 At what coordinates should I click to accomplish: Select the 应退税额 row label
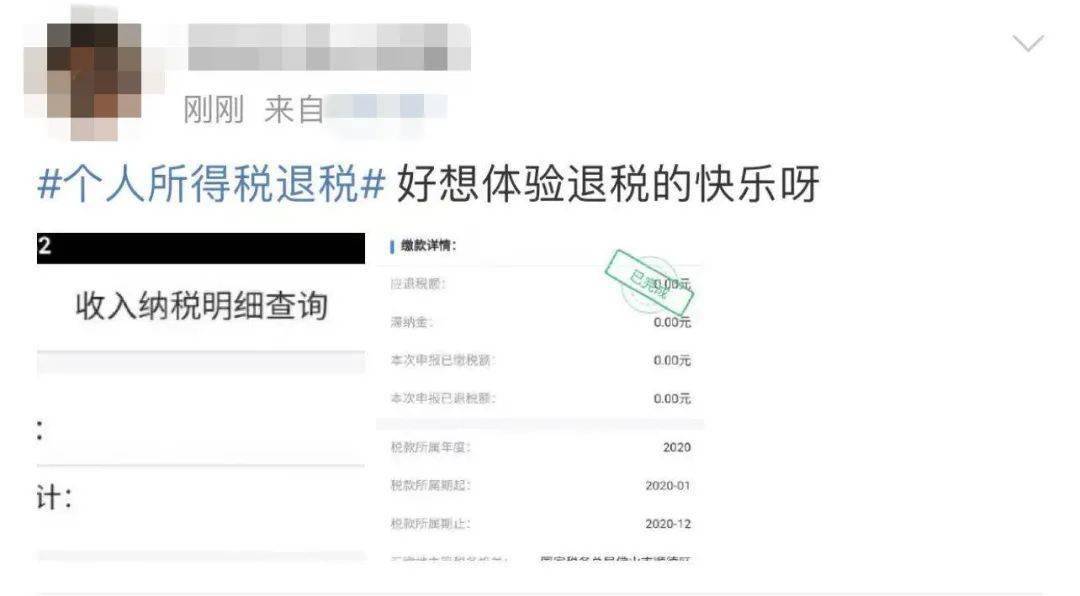click(418, 284)
